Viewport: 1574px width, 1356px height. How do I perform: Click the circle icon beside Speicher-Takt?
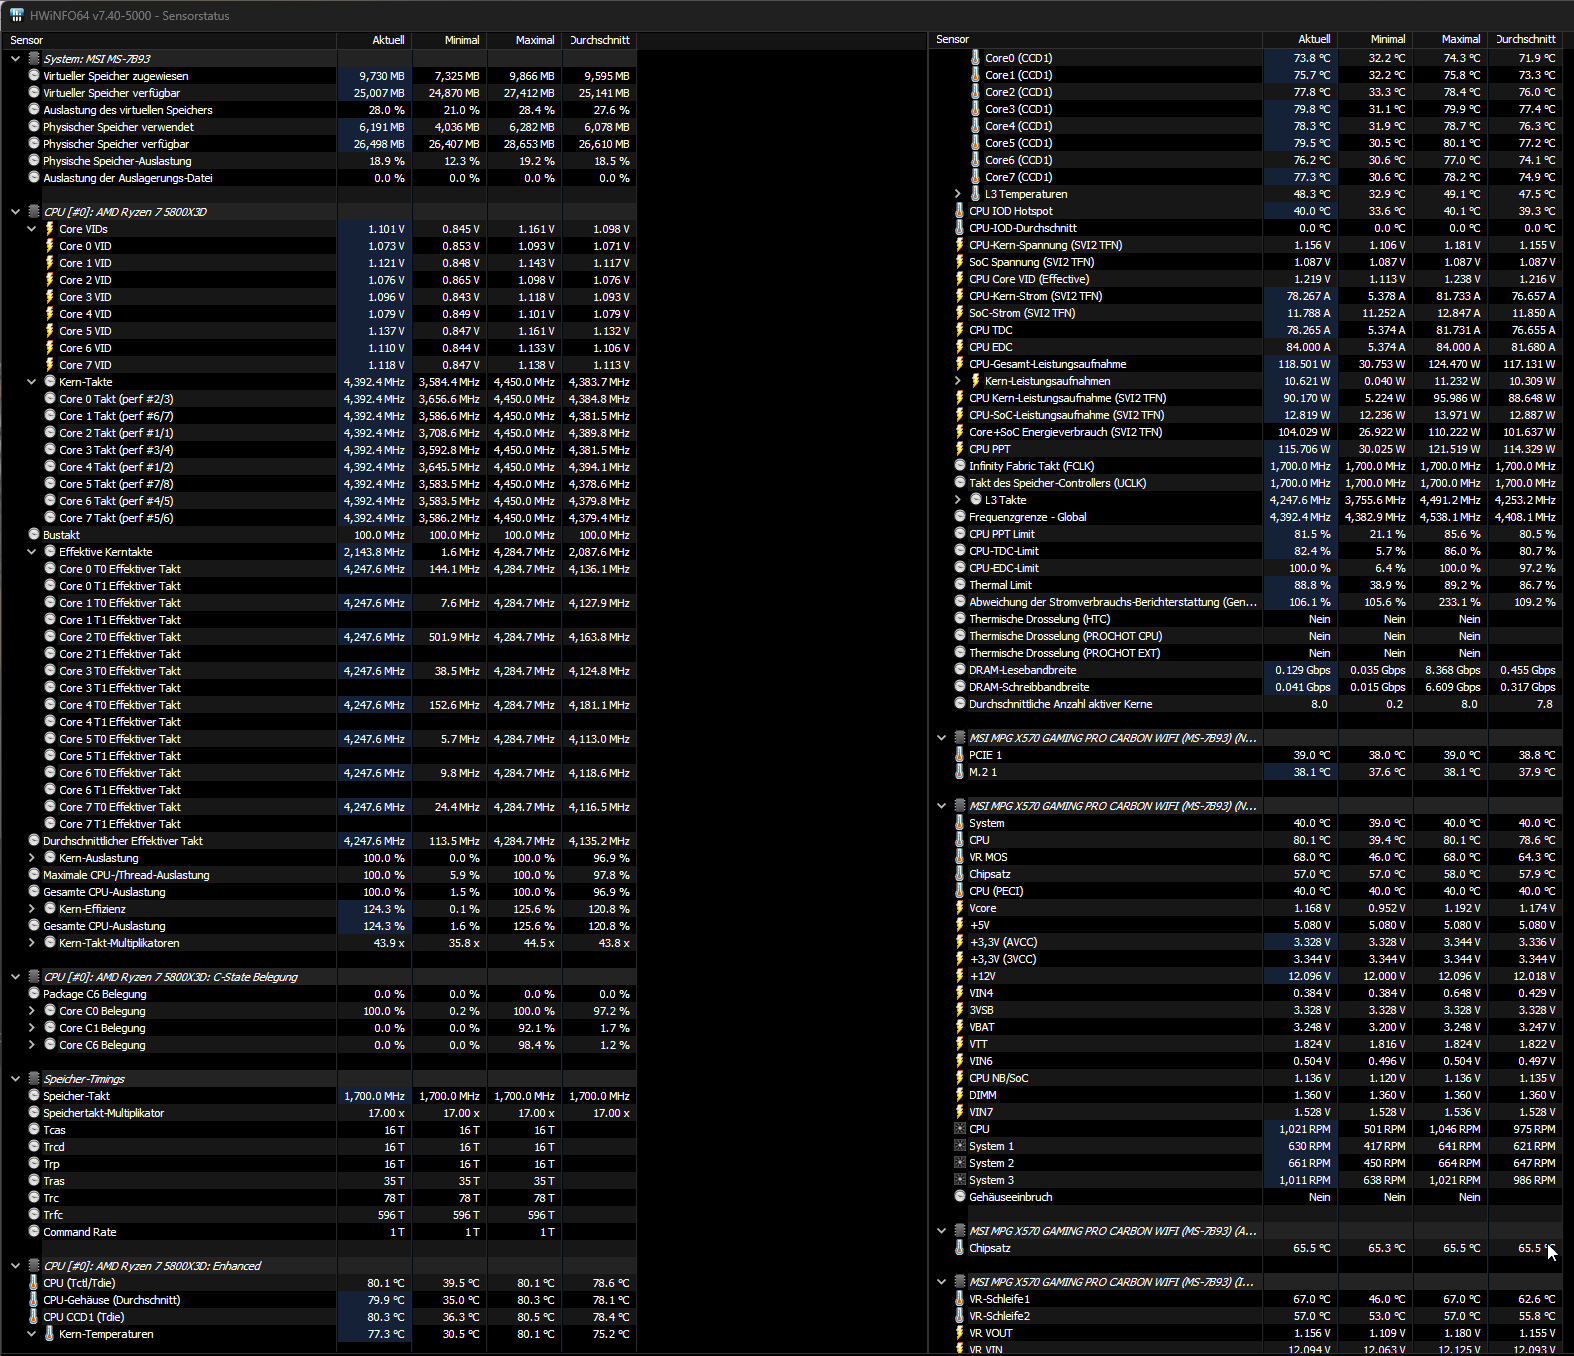click(x=34, y=1096)
